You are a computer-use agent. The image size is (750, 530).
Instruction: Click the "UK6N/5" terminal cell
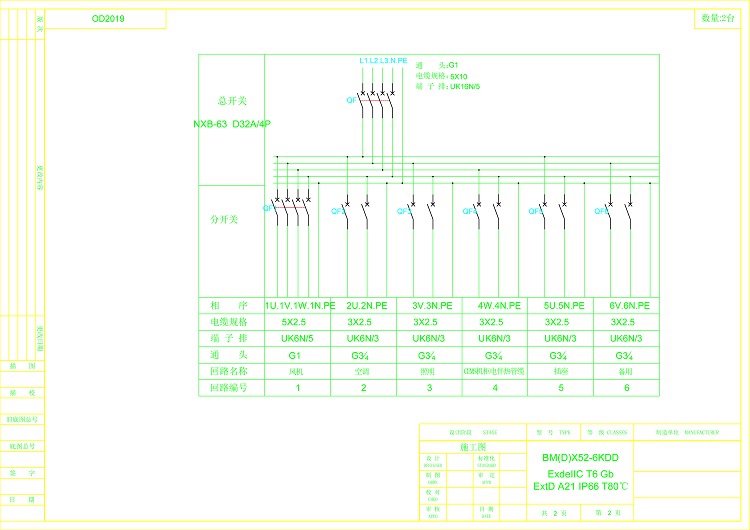pos(297,339)
